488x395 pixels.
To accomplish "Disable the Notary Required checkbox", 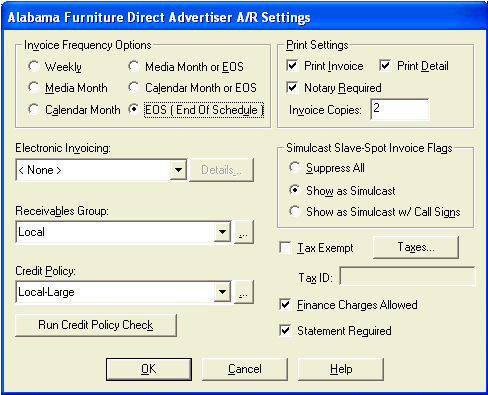I will click(x=292, y=88).
